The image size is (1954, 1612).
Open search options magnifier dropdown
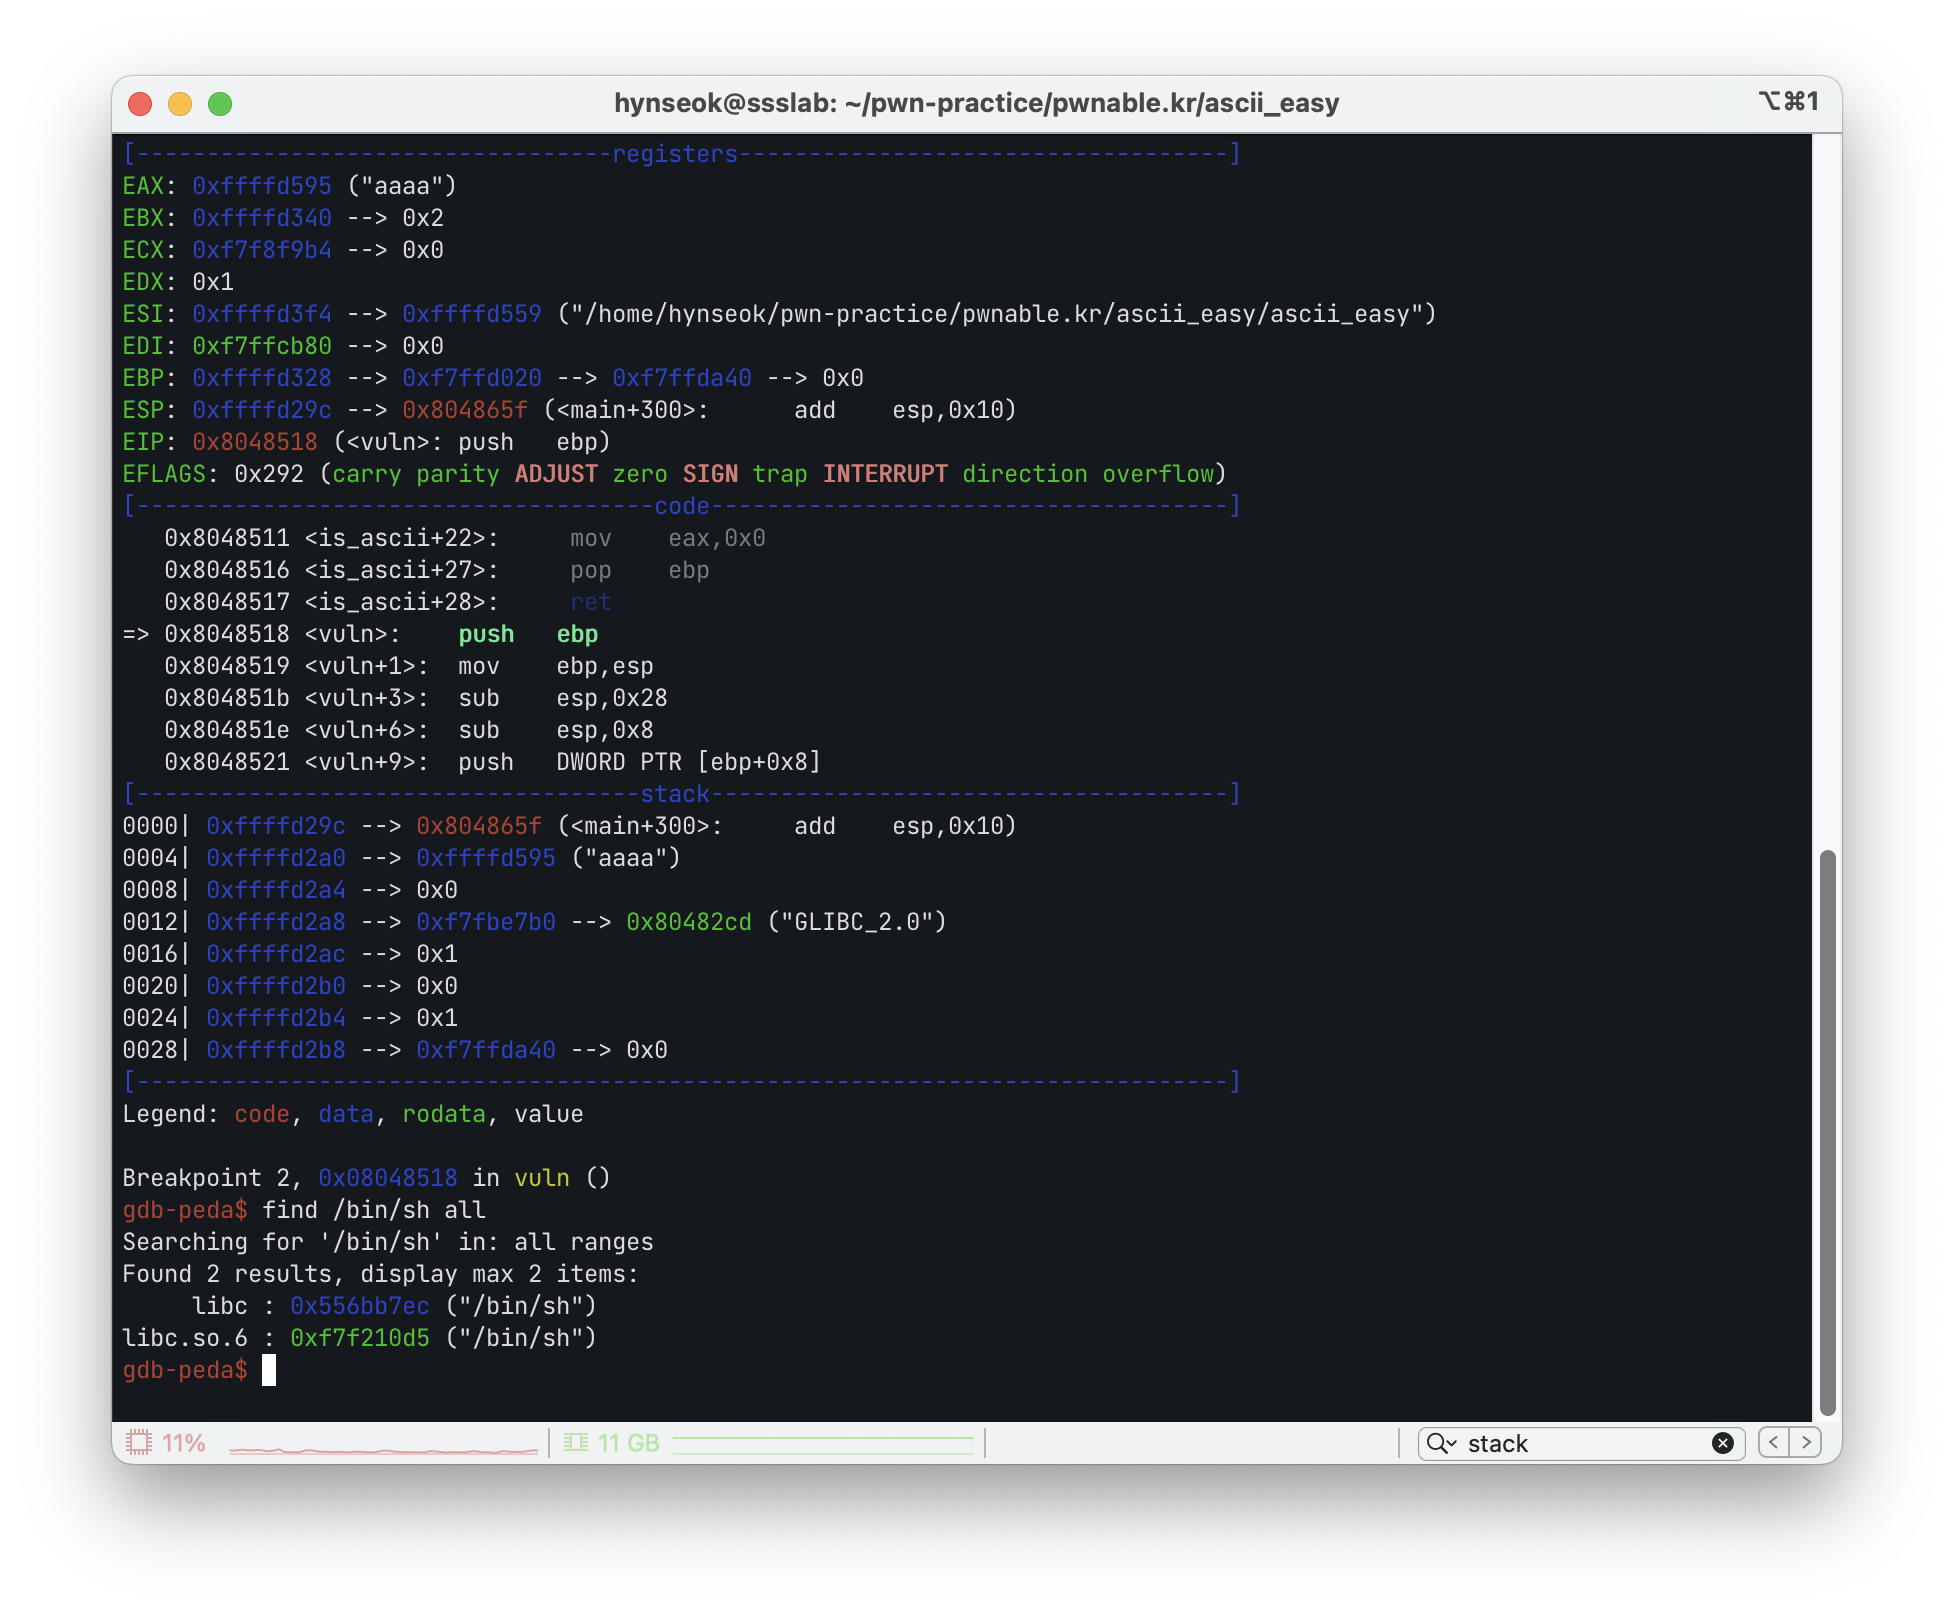[1441, 1443]
